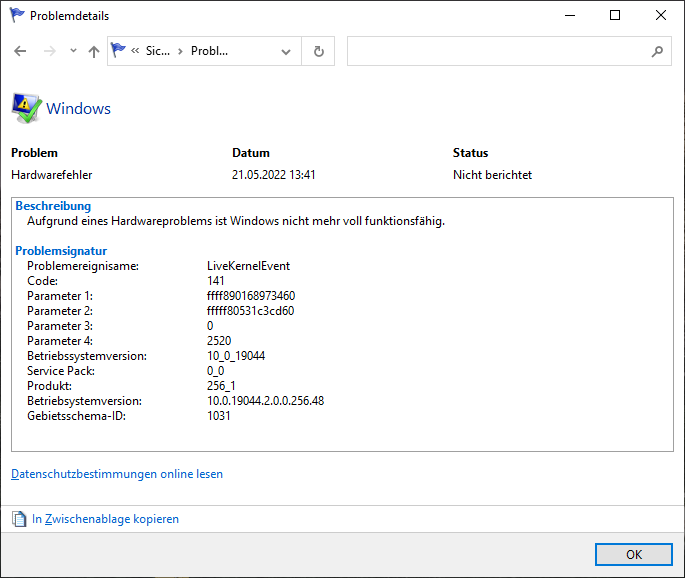Click Code value '141'

(216, 281)
